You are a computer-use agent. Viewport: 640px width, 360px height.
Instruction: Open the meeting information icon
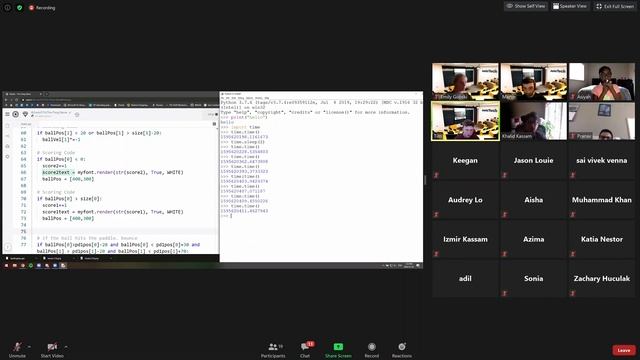click(7, 7)
